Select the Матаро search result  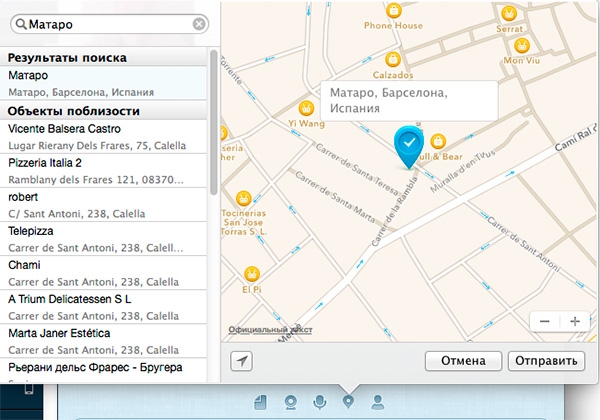click(105, 83)
